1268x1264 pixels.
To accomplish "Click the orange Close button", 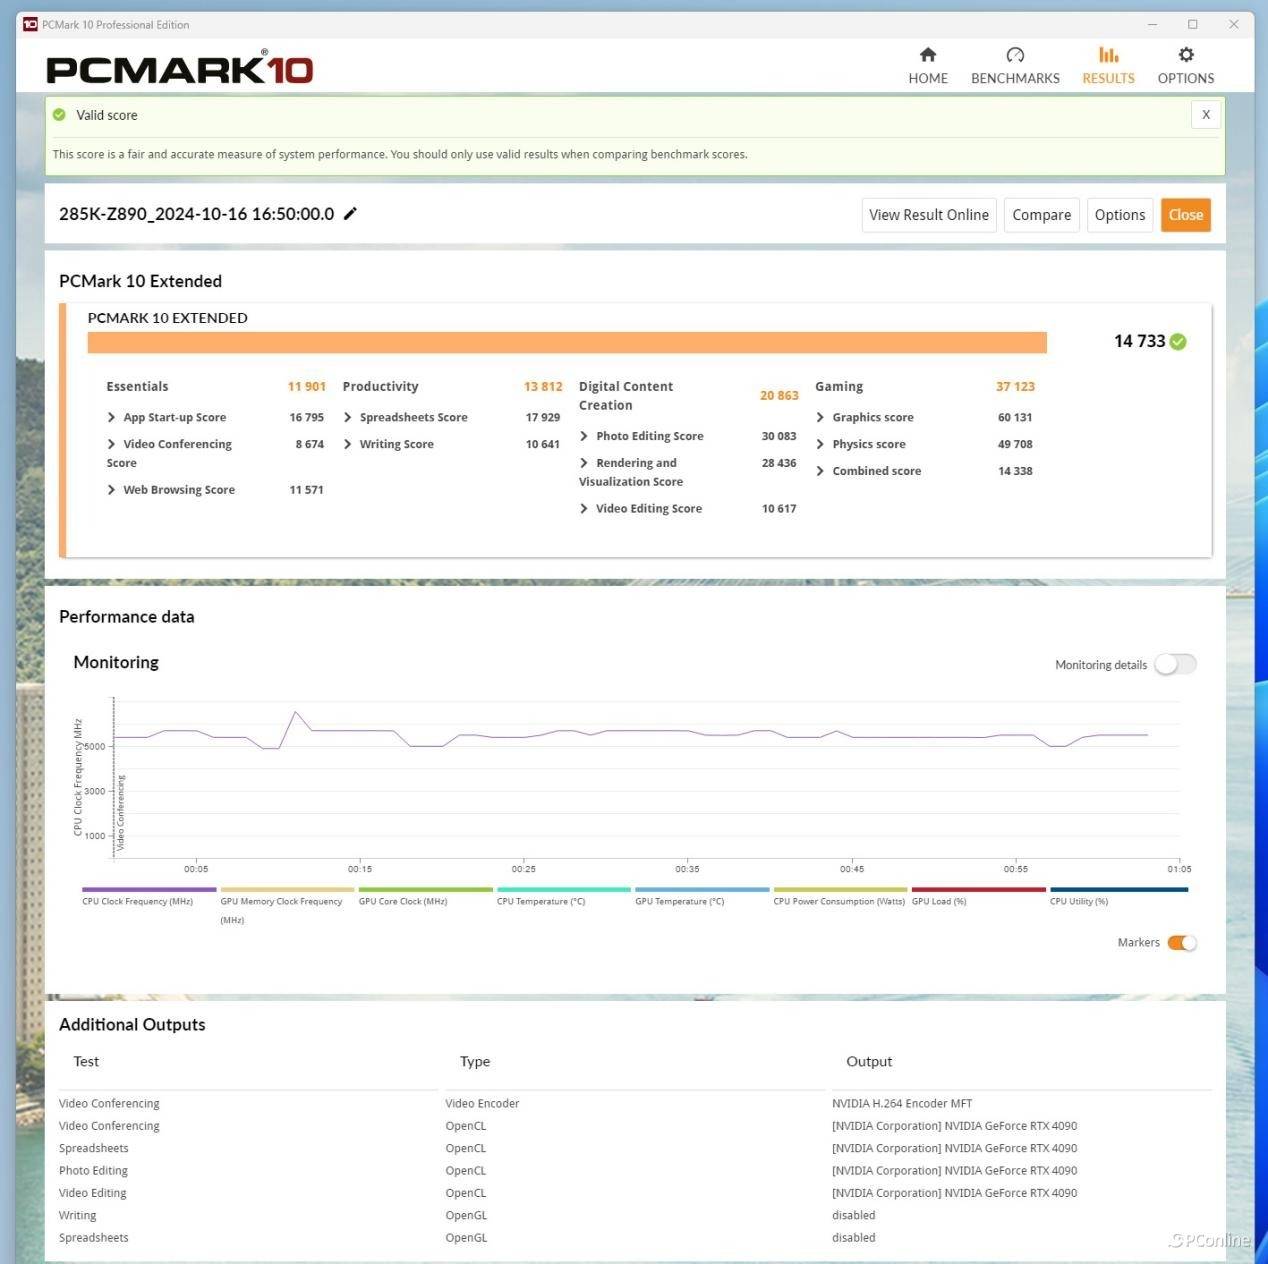I will click(1185, 215).
